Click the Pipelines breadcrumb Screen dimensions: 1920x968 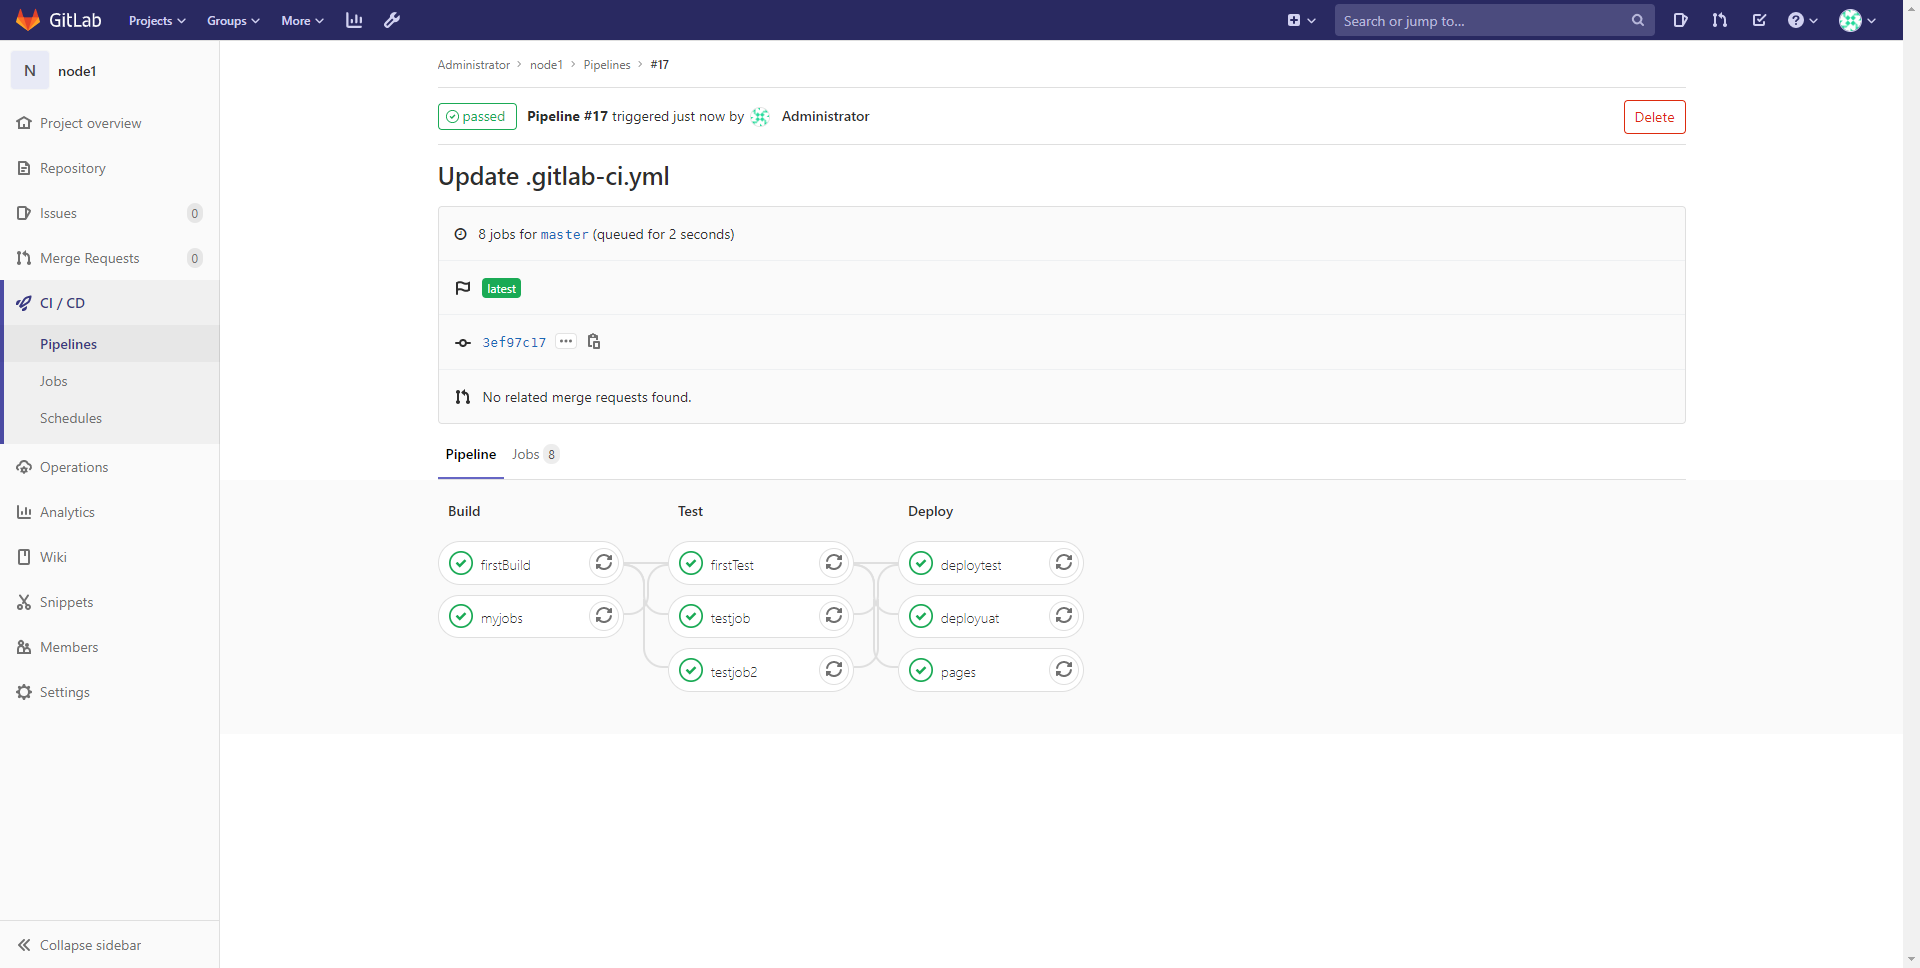pos(607,65)
